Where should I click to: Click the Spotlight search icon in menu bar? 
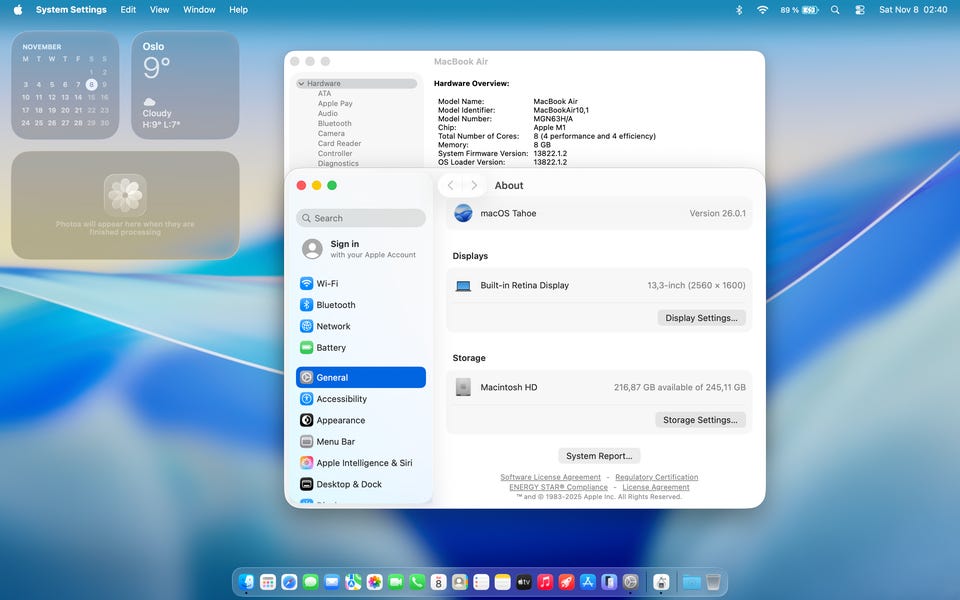click(x=835, y=10)
